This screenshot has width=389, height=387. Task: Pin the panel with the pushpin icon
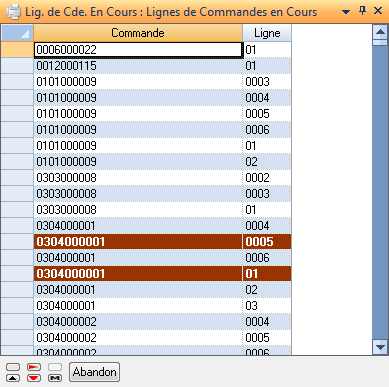tap(362, 11)
